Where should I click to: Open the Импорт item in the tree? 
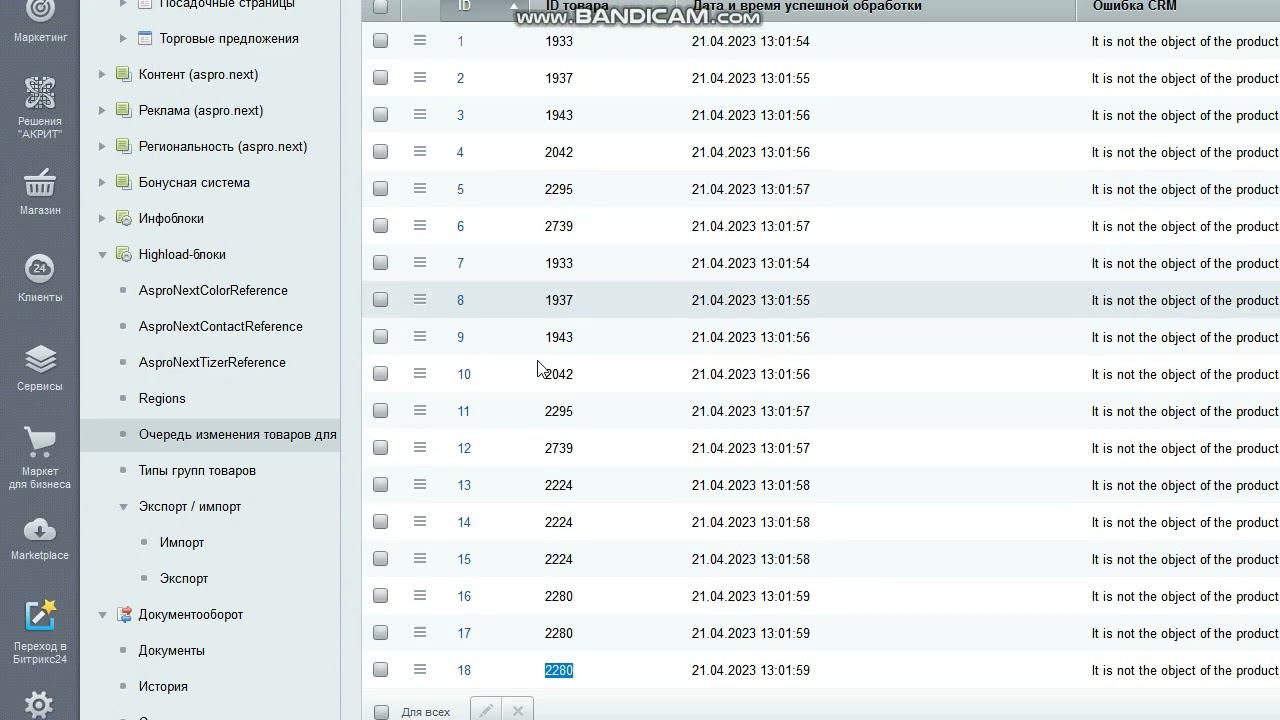pos(182,542)
